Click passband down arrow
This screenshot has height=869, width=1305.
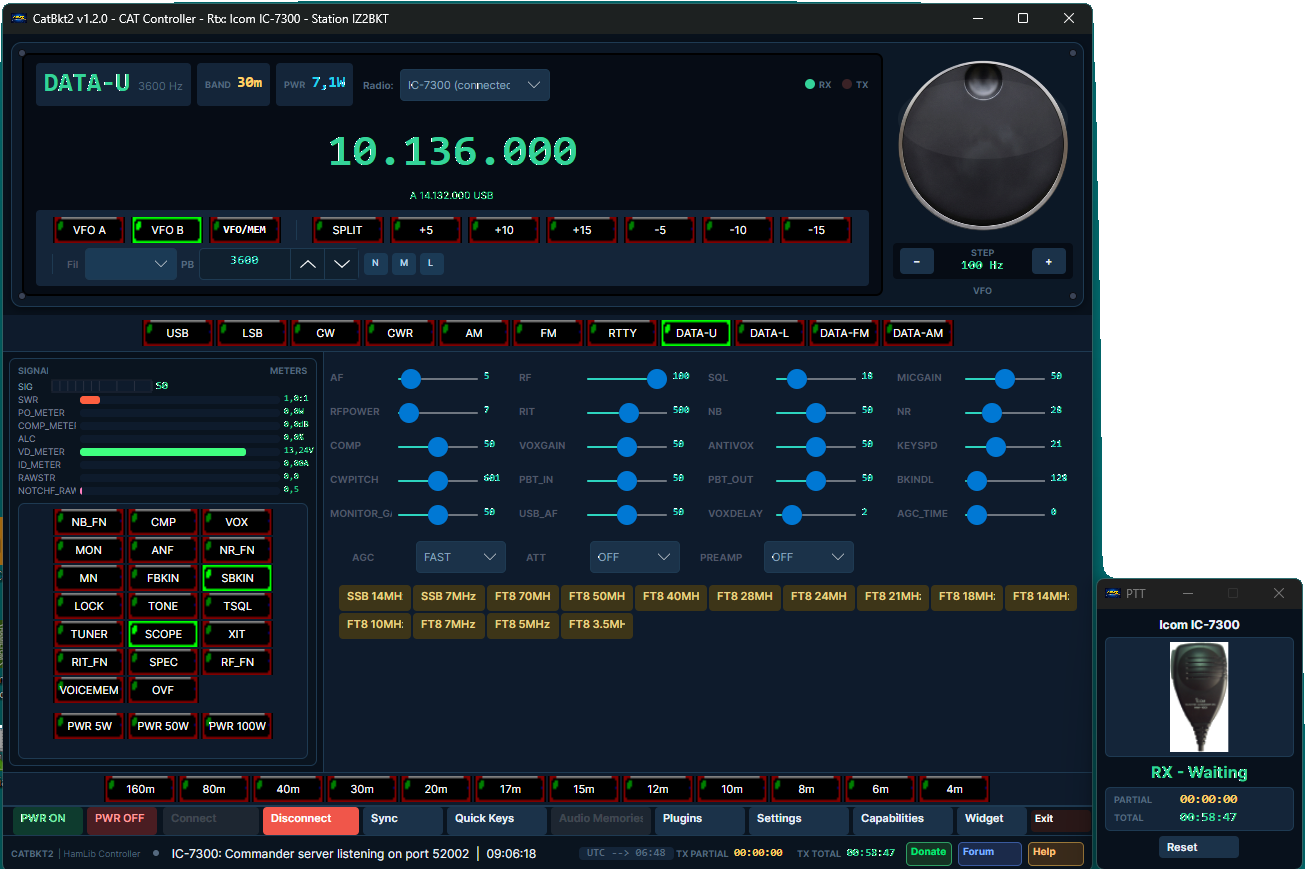coord(342,264)
